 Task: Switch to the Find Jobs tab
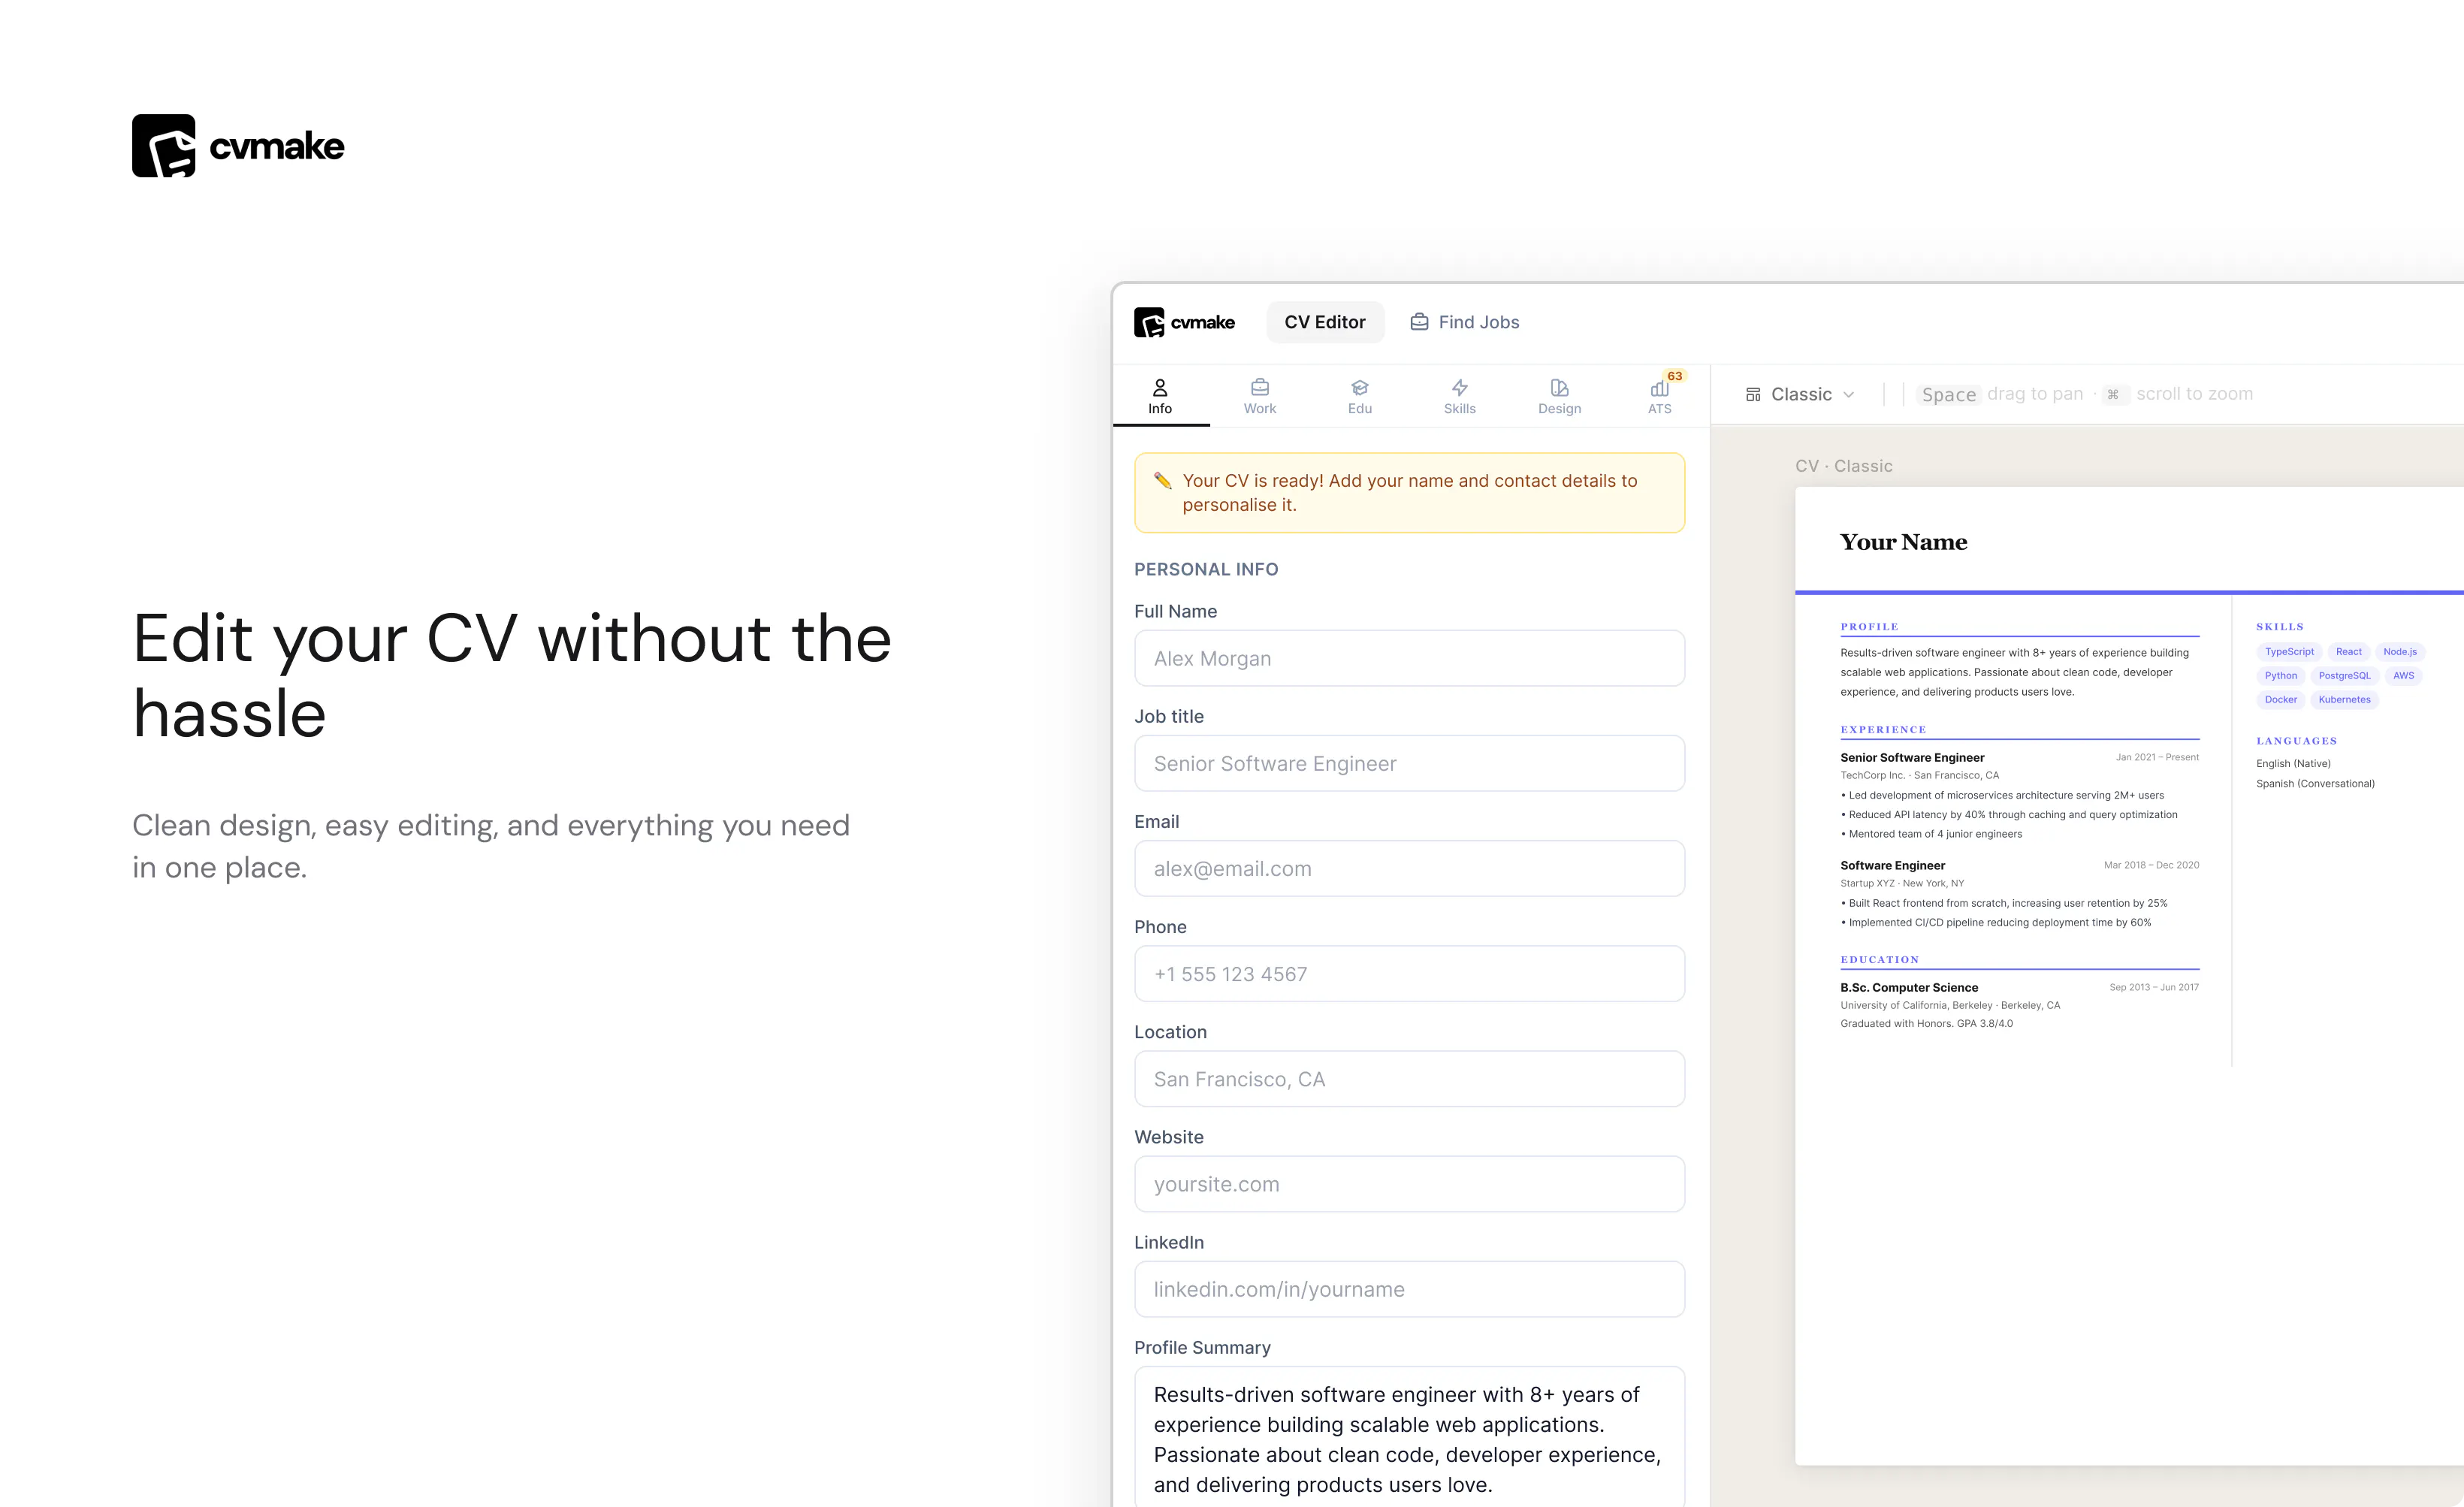tap(1465, 322)
